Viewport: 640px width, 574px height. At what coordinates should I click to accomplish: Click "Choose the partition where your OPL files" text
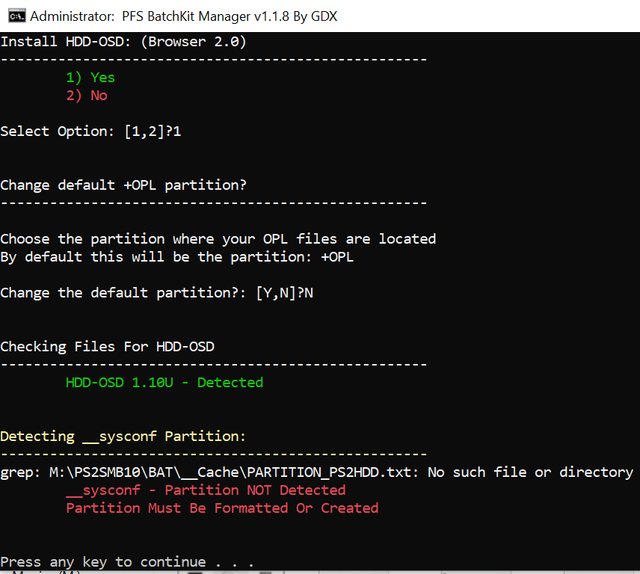218,239
